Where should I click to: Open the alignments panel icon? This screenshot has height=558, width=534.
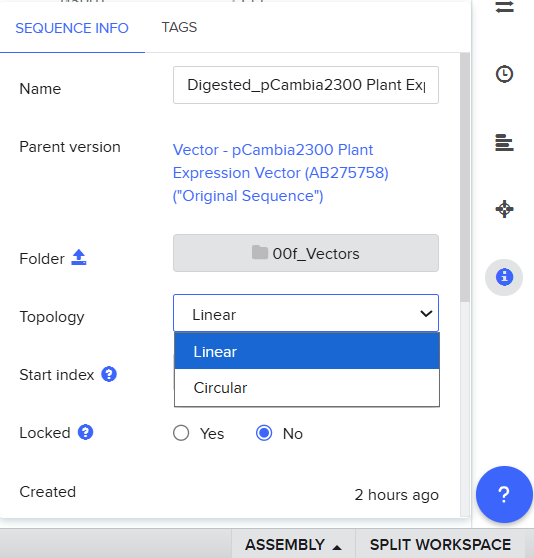click(x=504, y=142)
